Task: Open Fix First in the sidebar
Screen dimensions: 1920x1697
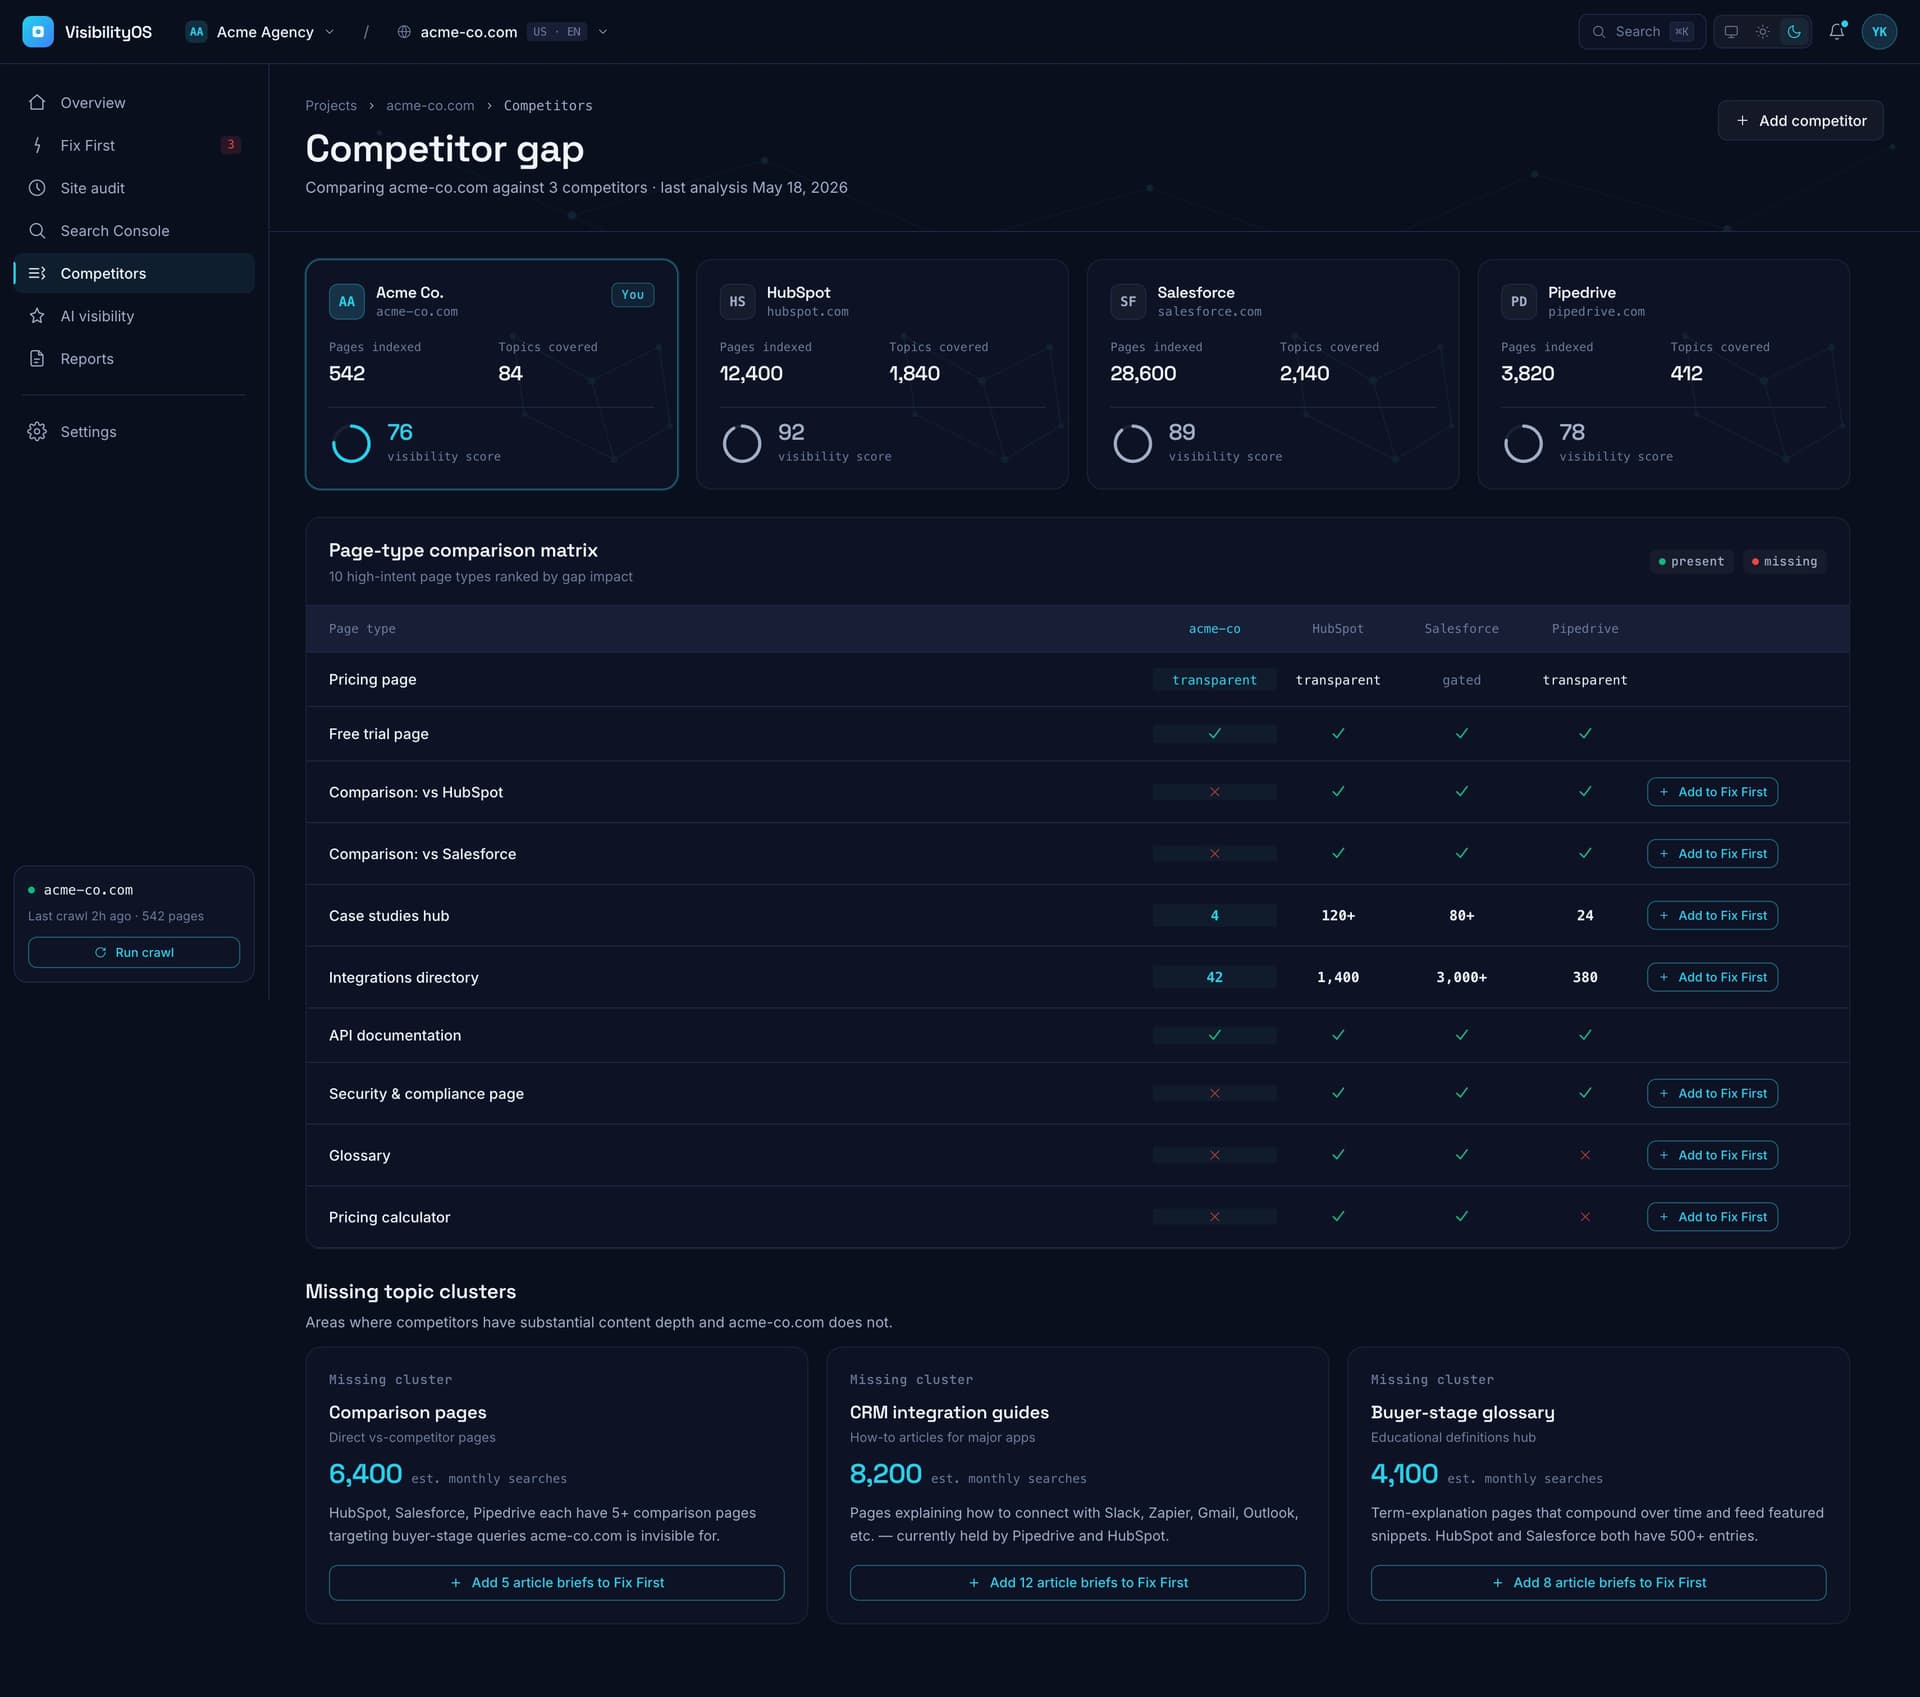Action: click(134, 146)
